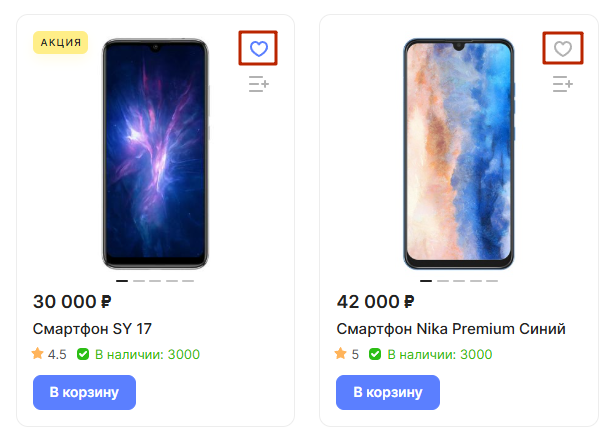The height and width of the screenshot is (436, 612).
Task: Favorite the Nika Premium Синий phone via heart
Action: click(x=563, y=48)
